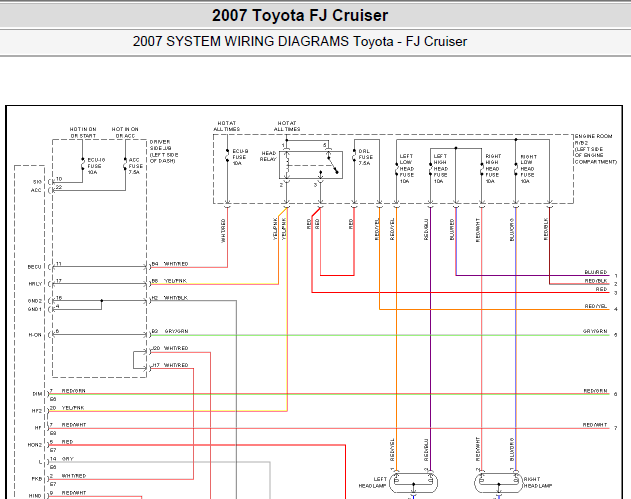Click the ACC terminal label at pin 22

[x=36, y=190]
